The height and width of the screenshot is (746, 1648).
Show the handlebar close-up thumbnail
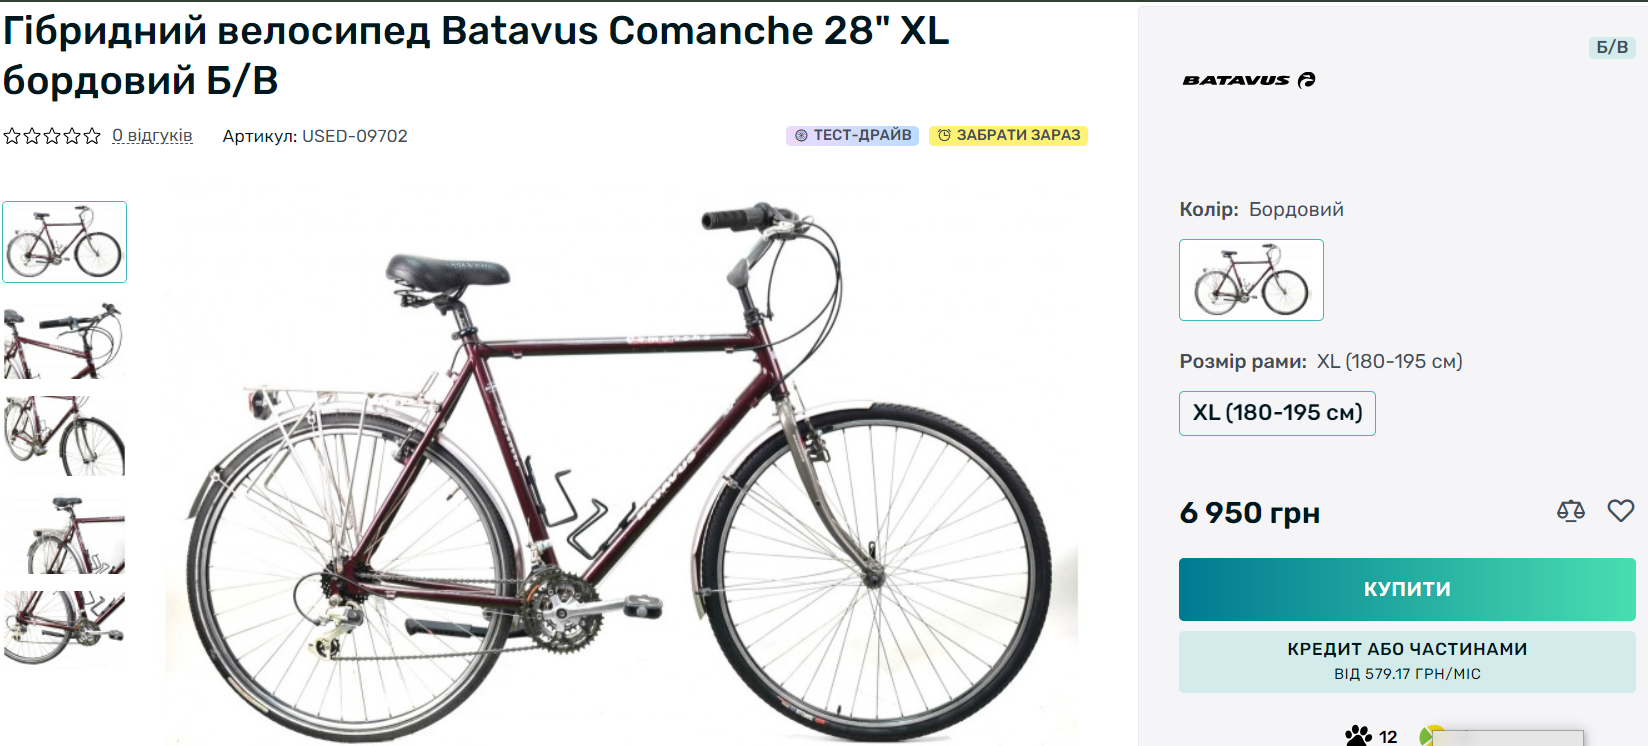tap(65, 340)
